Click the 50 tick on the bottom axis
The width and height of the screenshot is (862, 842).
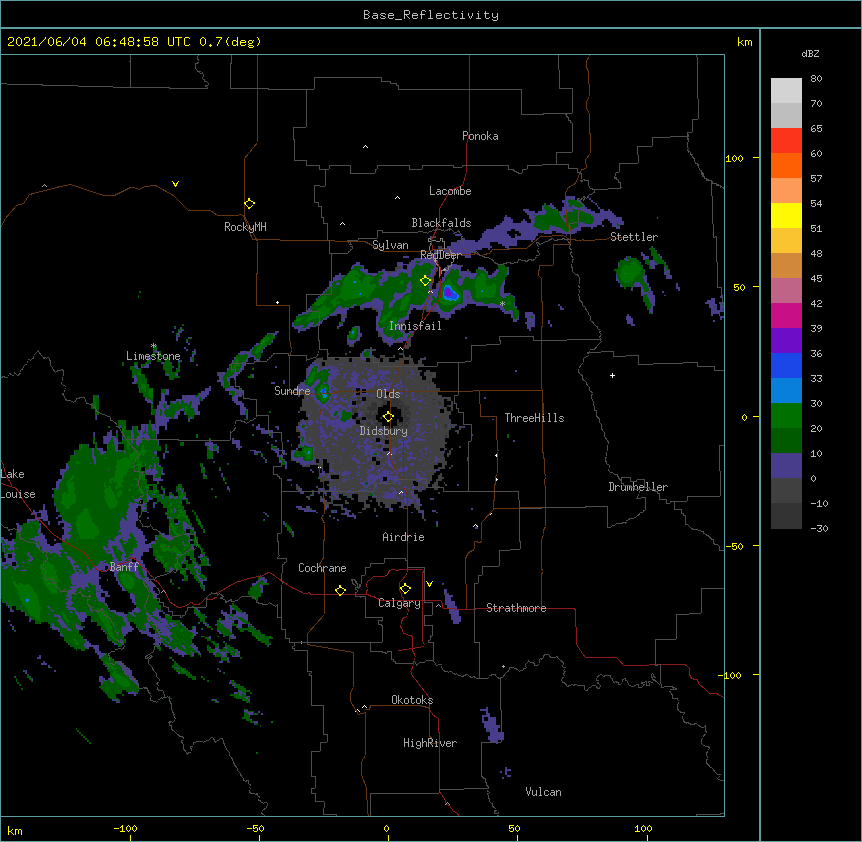tap(514, 828)
